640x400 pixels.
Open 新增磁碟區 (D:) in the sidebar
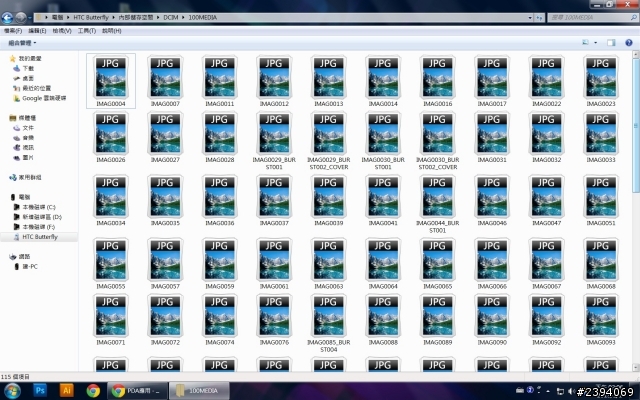38,217
